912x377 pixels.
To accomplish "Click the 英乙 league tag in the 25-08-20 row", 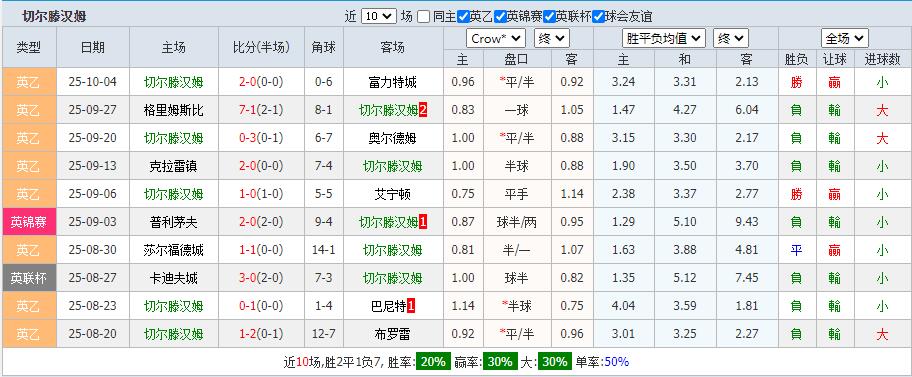I will pos(29,334).
